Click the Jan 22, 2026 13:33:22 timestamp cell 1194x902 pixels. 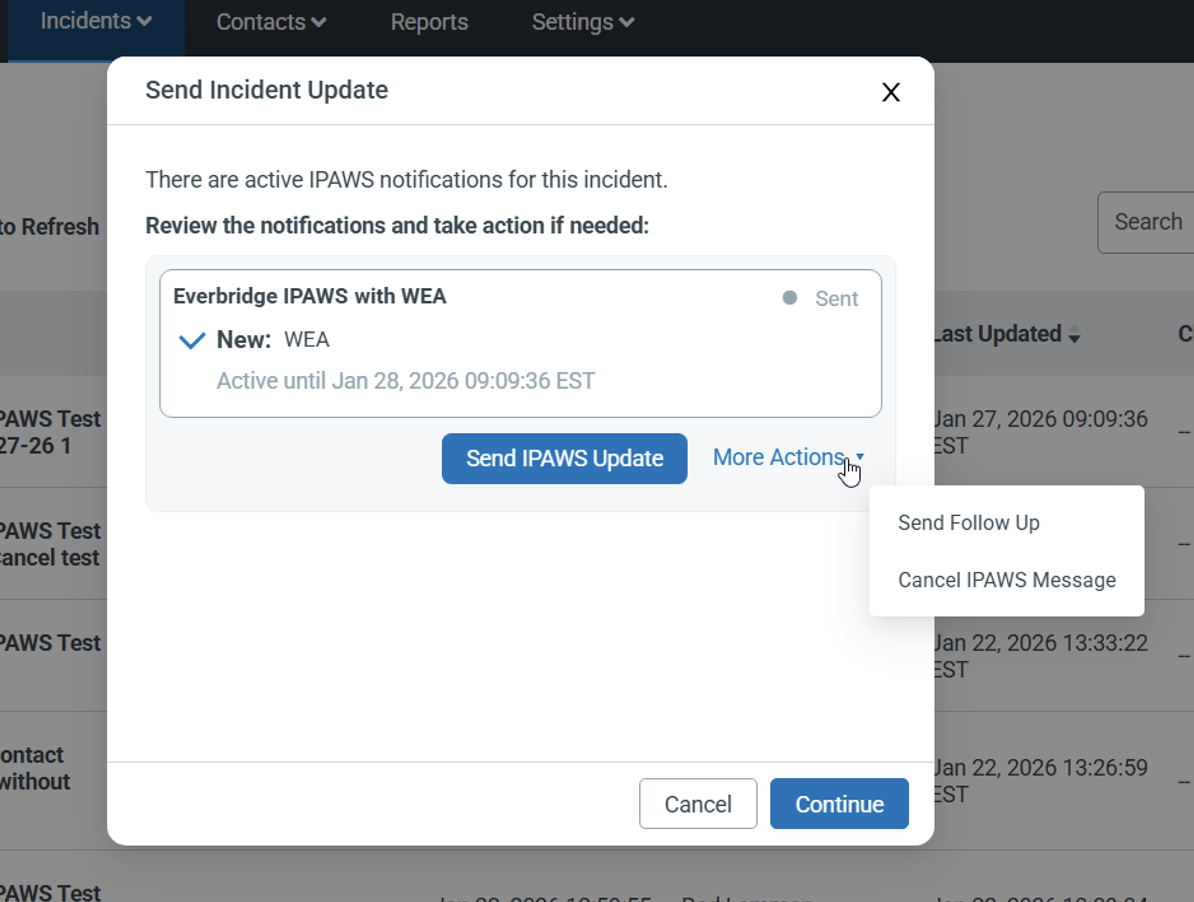point(1040,655)
